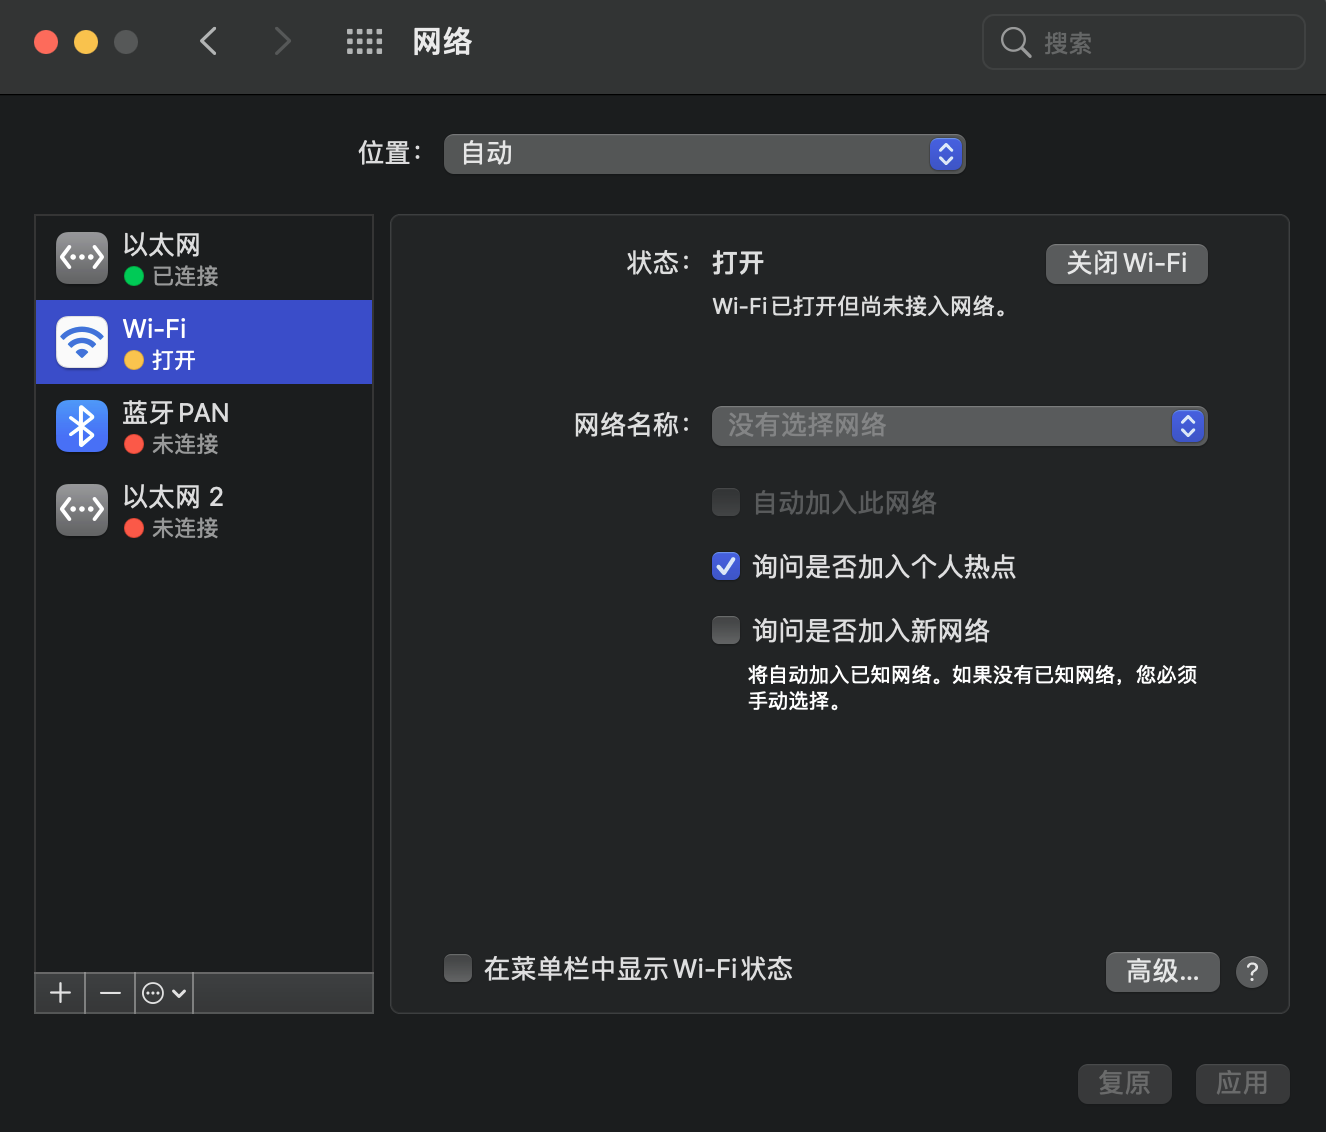Remove selected service with minus button
The image size is (1326, 1132).
(110, 993)
